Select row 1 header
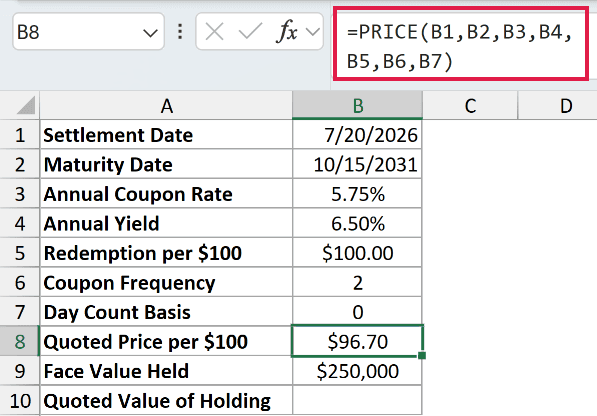 [20, 135]
